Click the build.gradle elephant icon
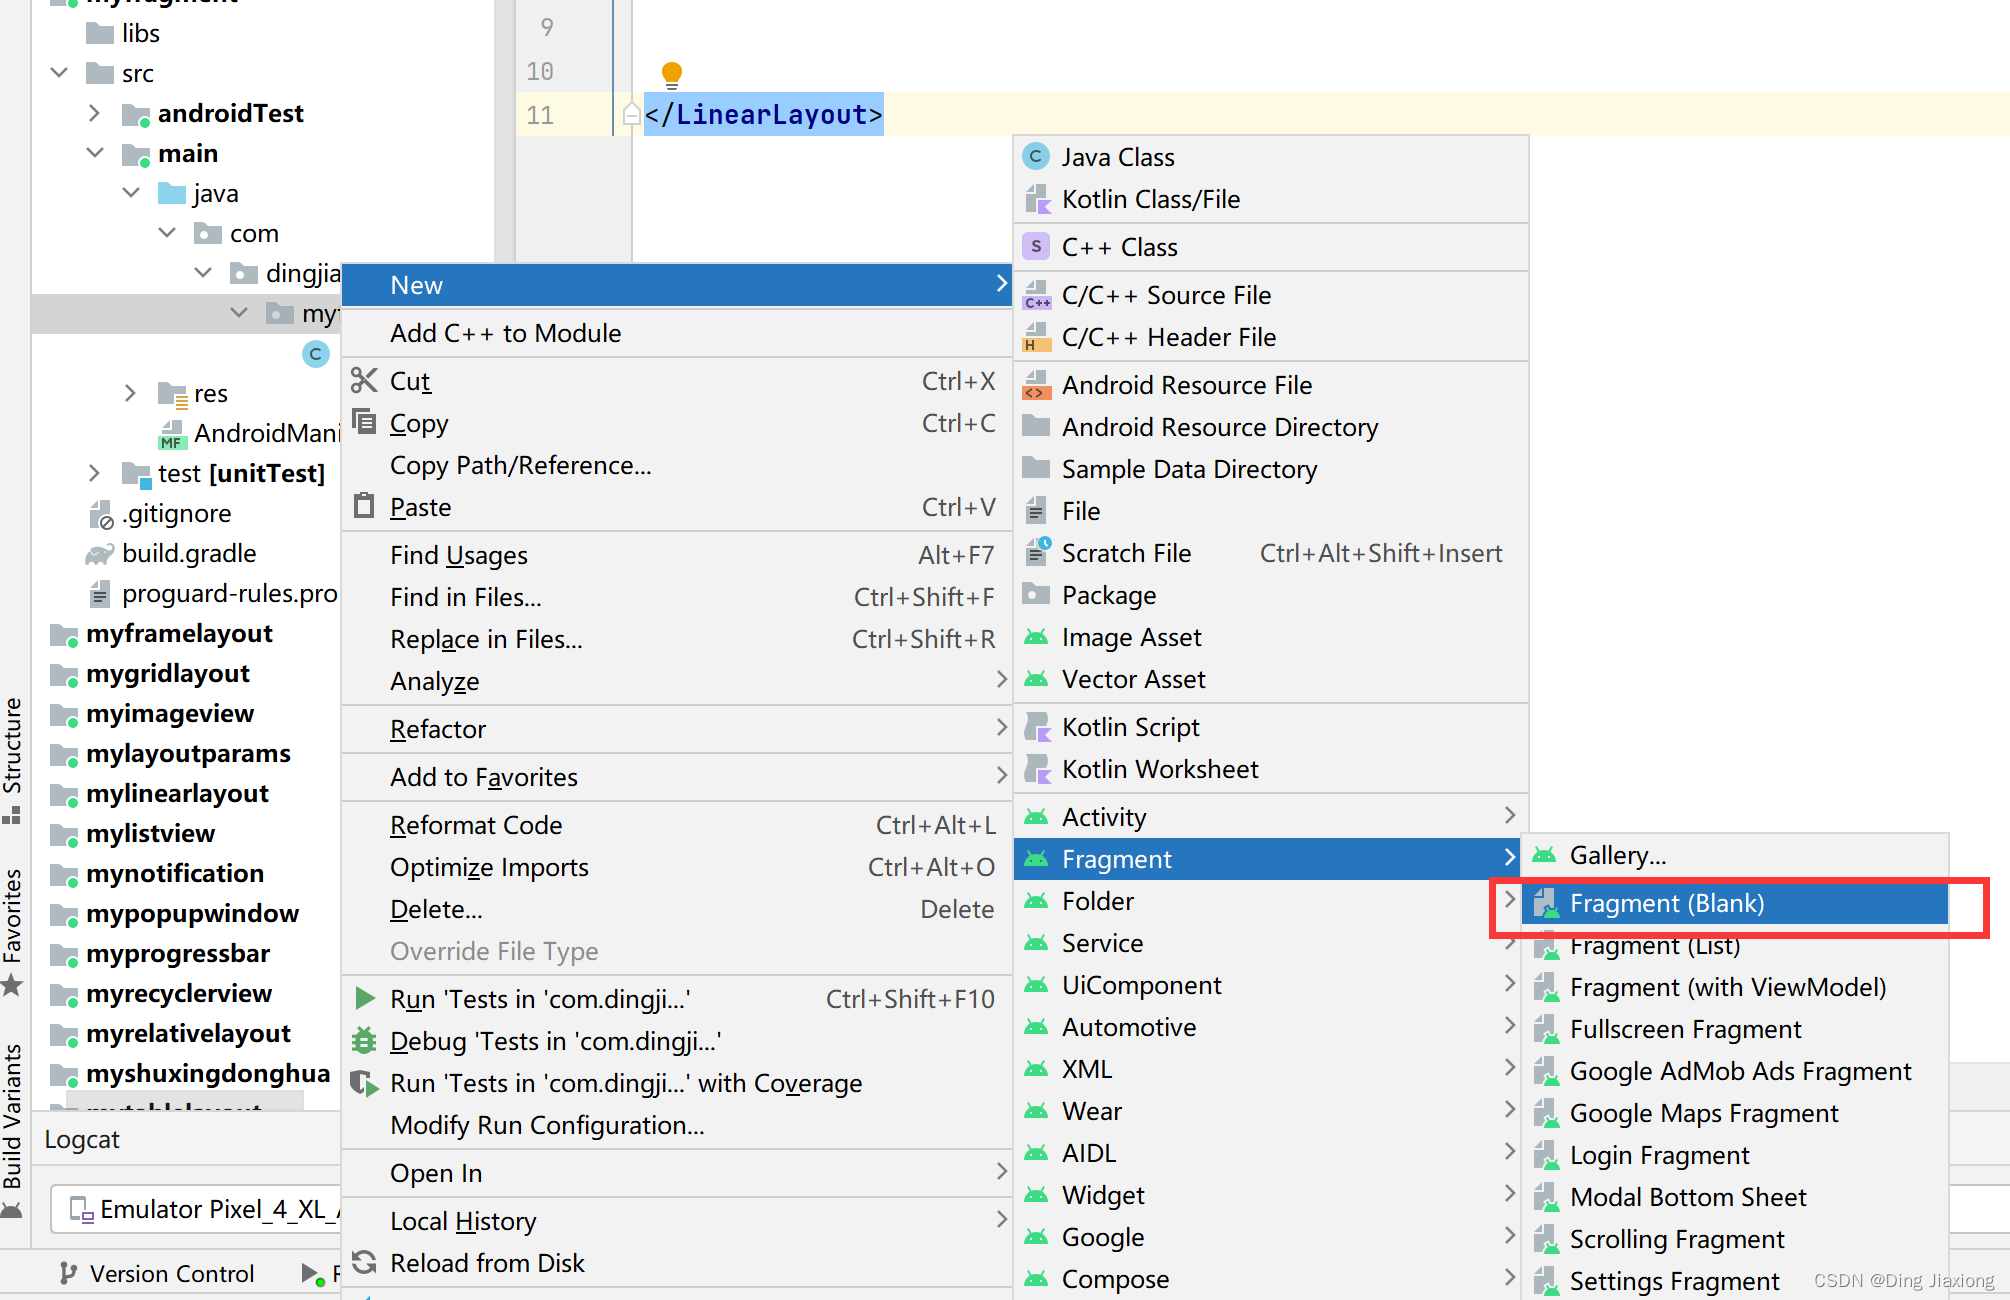This screenshot has width=2010, height=1300. pyautogui.click(x=100, y=554)
